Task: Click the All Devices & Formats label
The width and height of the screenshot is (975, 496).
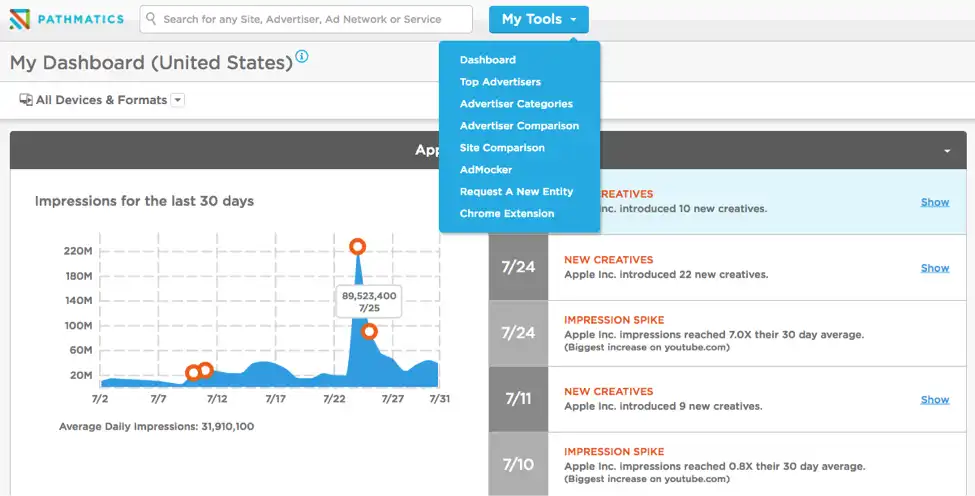Action: click(101, 100)
